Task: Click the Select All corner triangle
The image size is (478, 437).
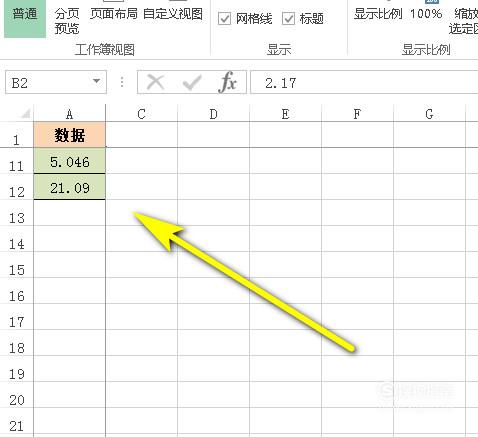Action: pos(25,114)
